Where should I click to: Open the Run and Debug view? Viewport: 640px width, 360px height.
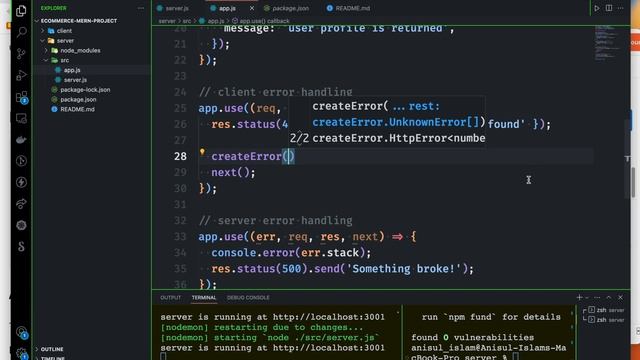[x=21, y=75]
